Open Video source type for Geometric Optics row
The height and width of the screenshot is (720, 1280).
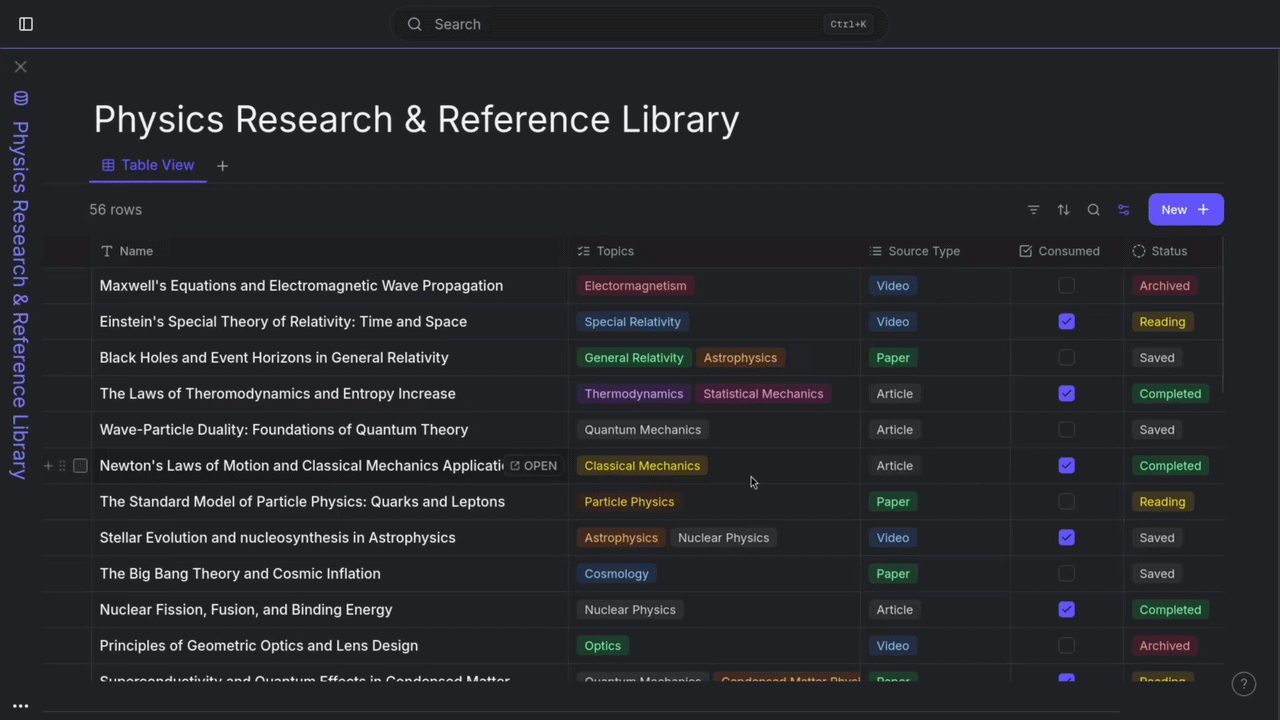tap(893, 646)
